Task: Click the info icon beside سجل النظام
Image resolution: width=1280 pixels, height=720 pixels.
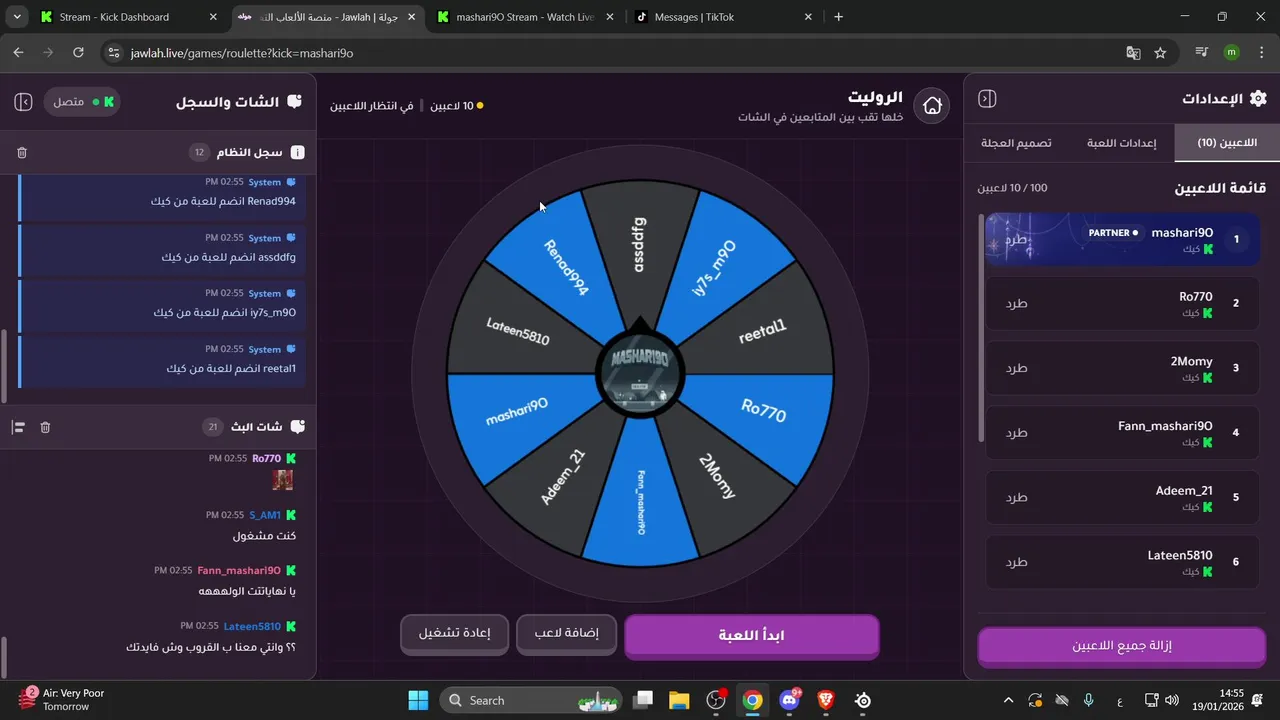Action: point(297,153)
